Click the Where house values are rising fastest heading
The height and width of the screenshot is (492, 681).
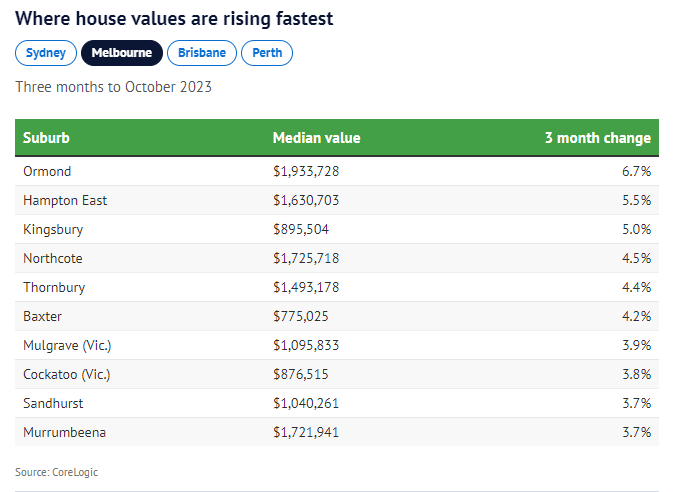[x=174, y=19]
